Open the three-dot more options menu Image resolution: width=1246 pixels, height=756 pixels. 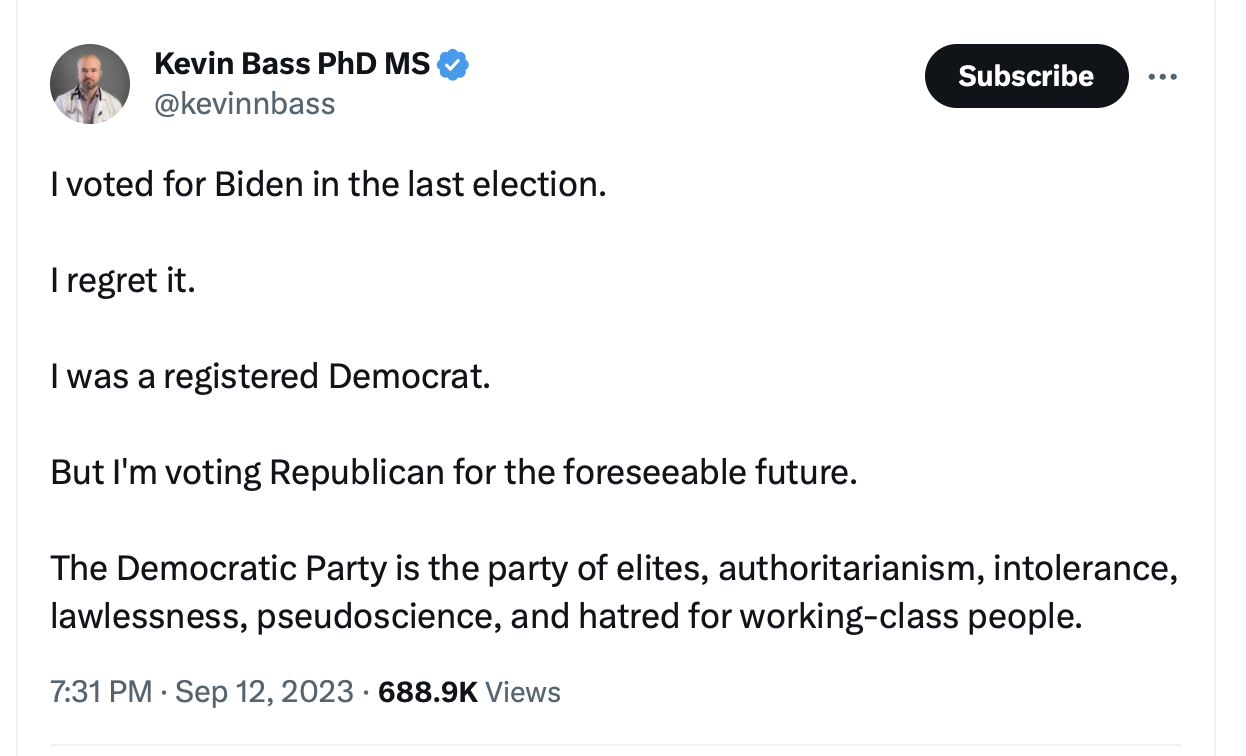1162,76
